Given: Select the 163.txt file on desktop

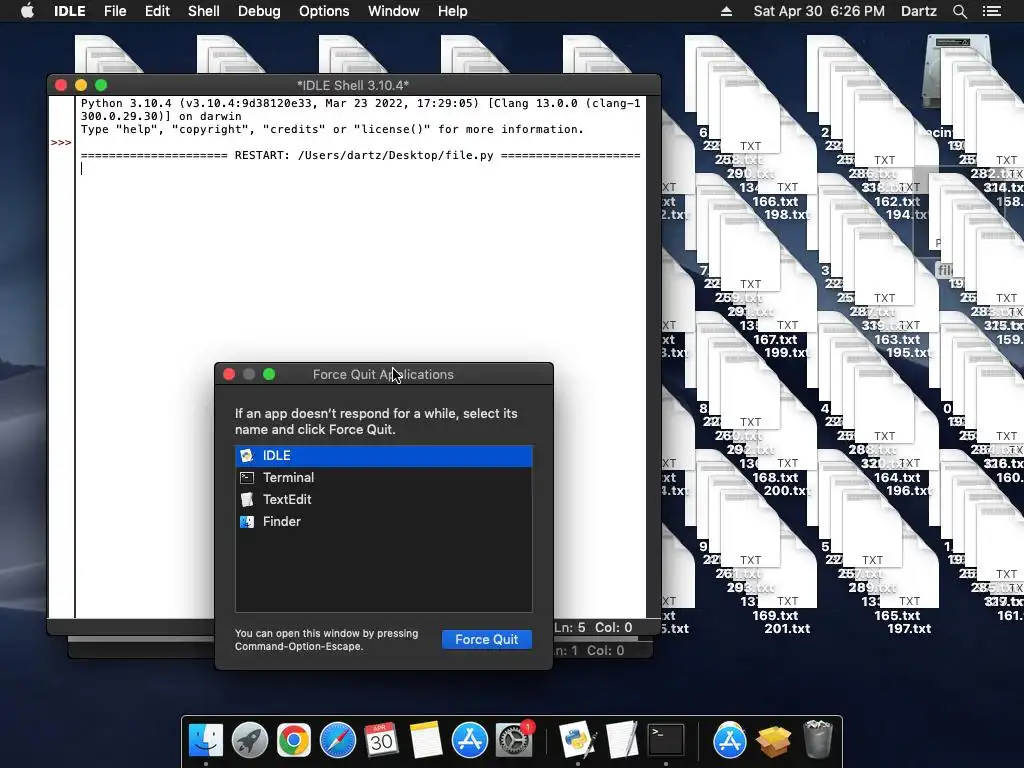Looking at the screenshot, I should (x=897, y=340).
